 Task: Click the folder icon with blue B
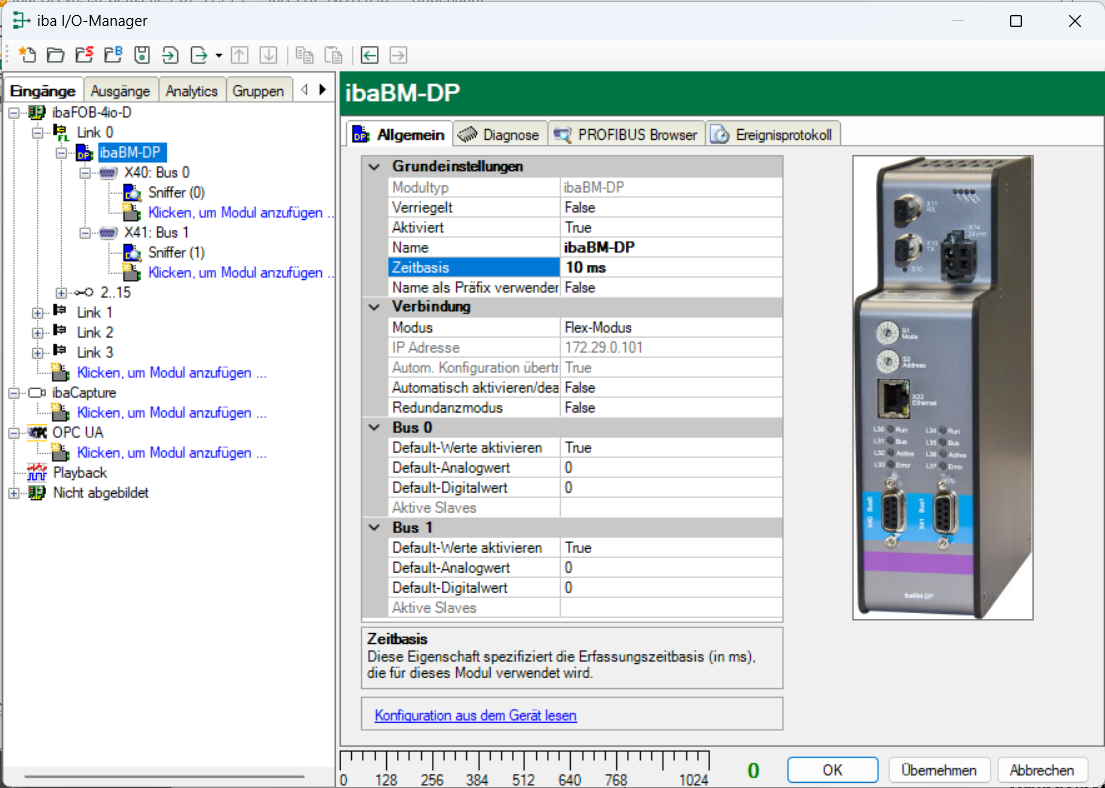(x=113, y=54)
